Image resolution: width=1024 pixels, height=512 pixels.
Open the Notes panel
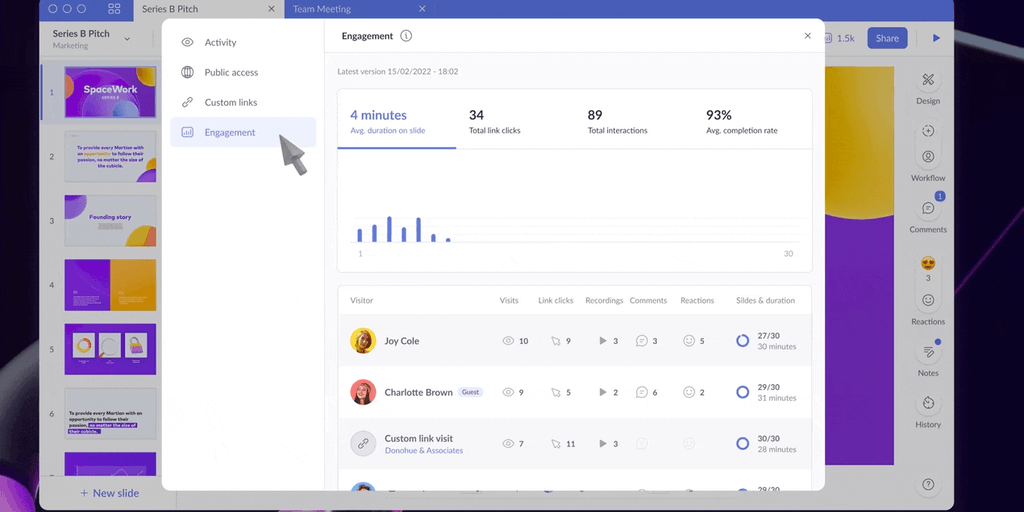point(928,352)
